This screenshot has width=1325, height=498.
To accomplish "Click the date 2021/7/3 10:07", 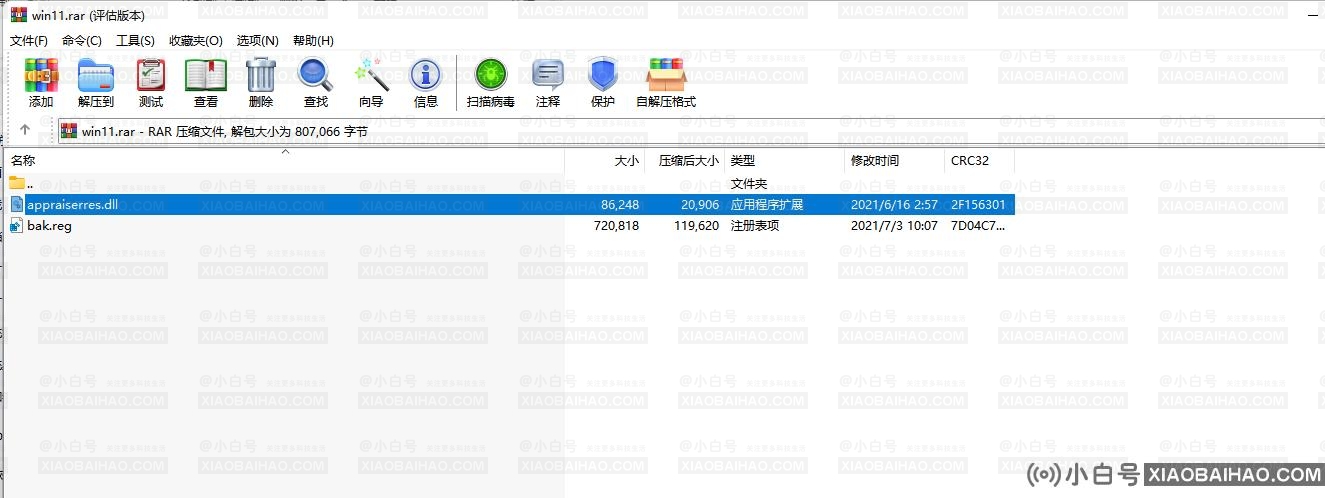I will pos(894,225).
